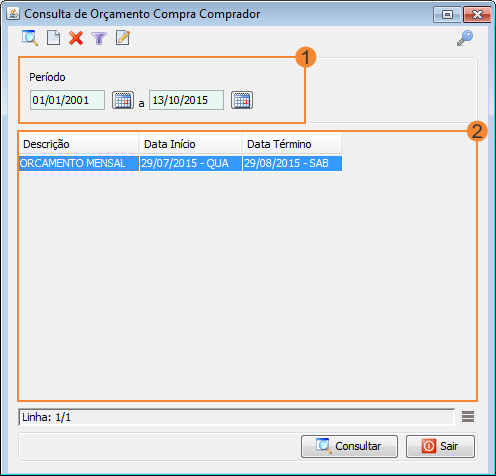Focus the end date field 13/10/2015
The height and width of the screenshot is (476, 496).
click(x=186, y=100)
